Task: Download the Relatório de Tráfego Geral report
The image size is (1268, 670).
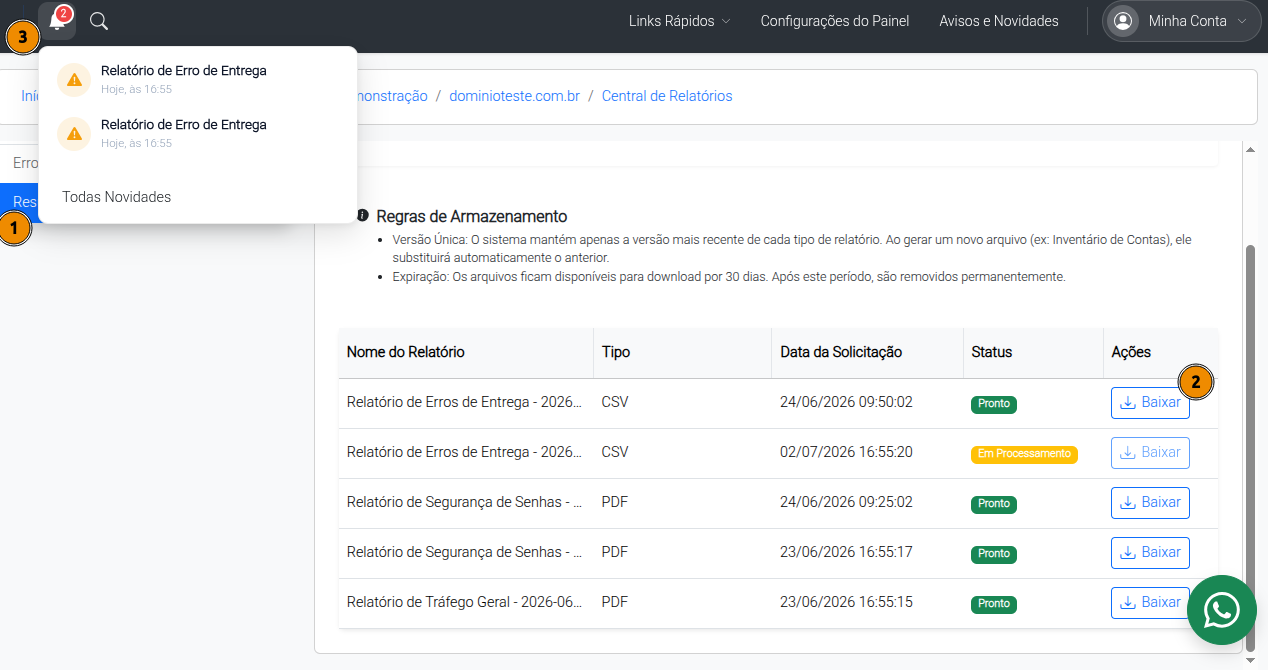Action: click(x=1150, y=603)
